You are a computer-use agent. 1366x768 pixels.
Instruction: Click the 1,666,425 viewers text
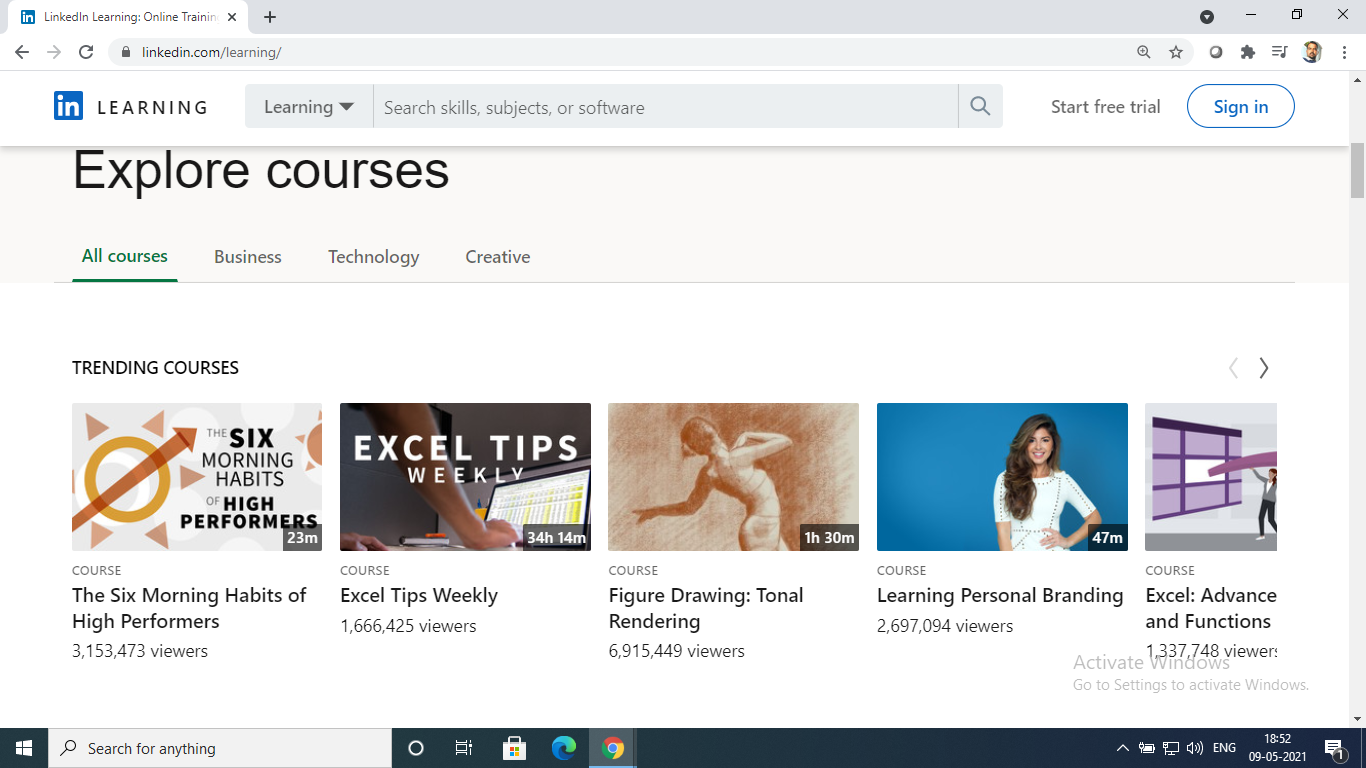pyautogui.click(x=408, y=626)
